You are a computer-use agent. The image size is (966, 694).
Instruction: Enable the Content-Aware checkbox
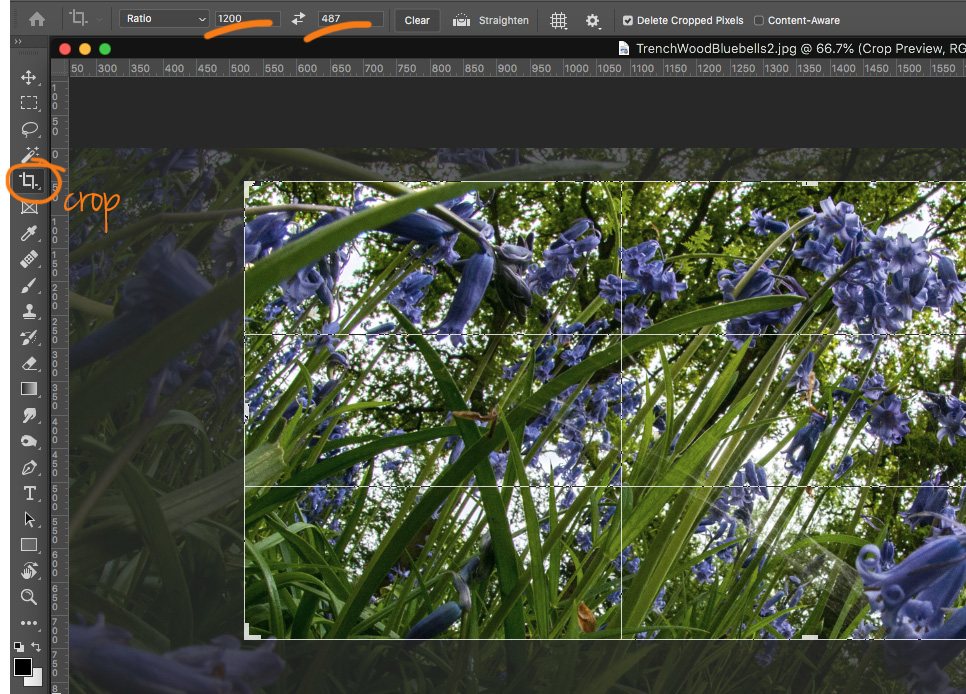click(759, 20)
